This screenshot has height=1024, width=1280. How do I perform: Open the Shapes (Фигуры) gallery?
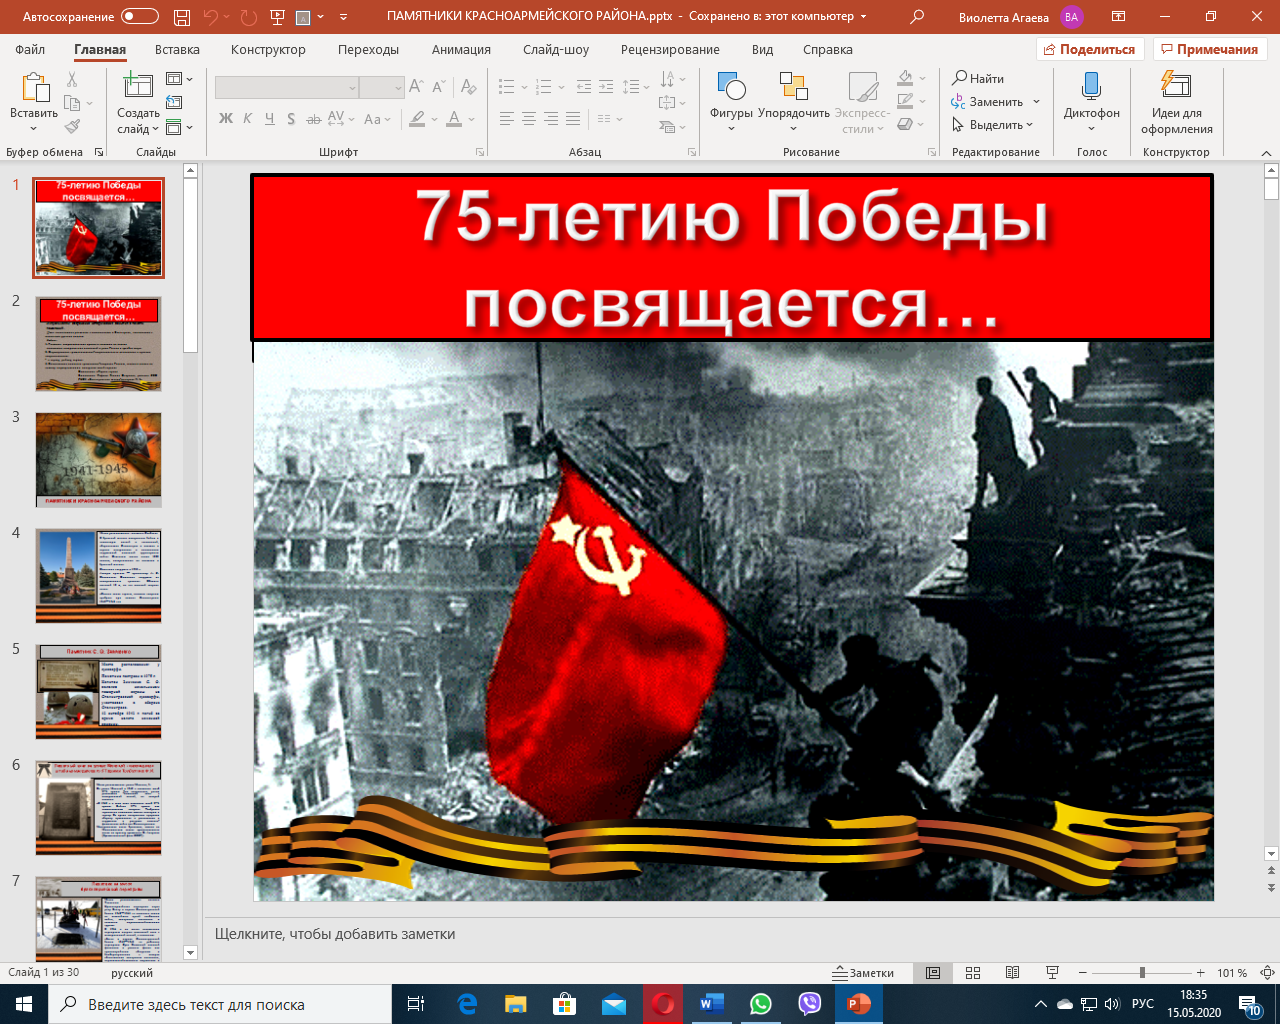coord(731,88)
